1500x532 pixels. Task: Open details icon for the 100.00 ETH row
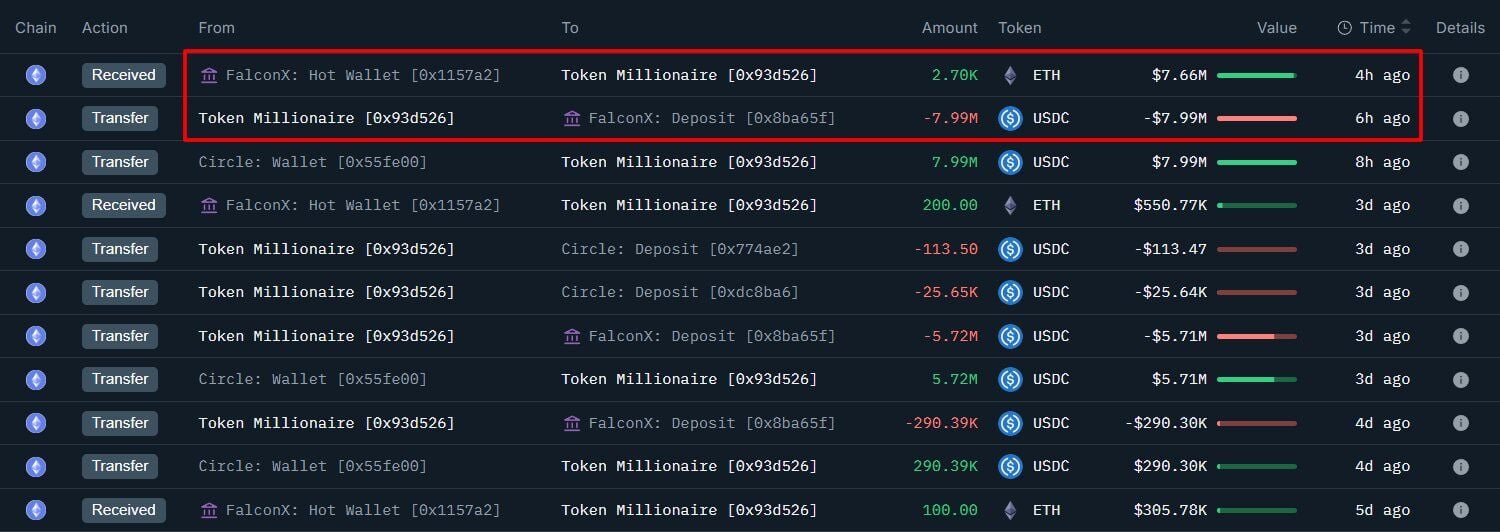[x=1460, y=510]
